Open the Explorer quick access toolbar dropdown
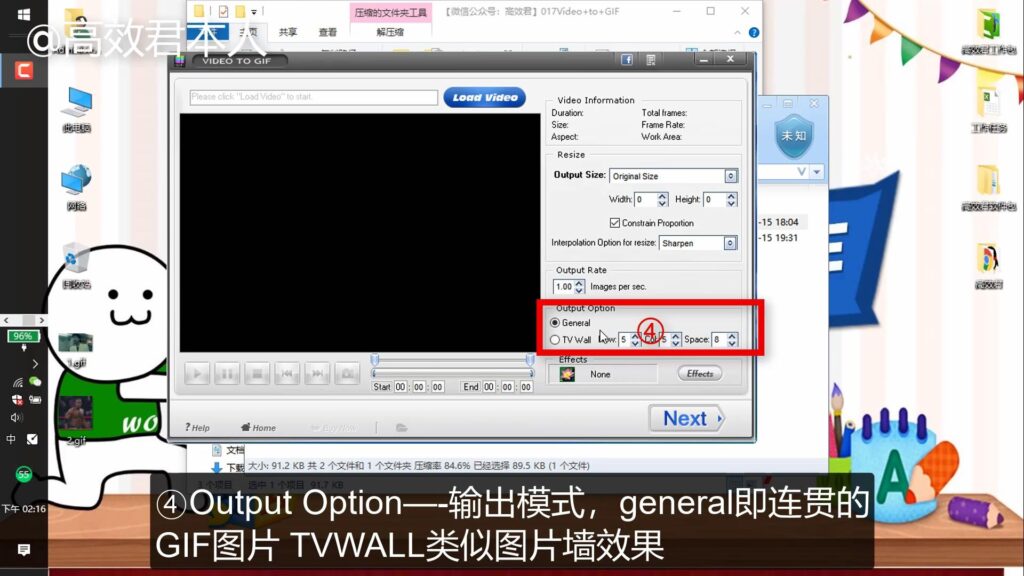This screenshot has width=1024, height=576. [254, 12]
